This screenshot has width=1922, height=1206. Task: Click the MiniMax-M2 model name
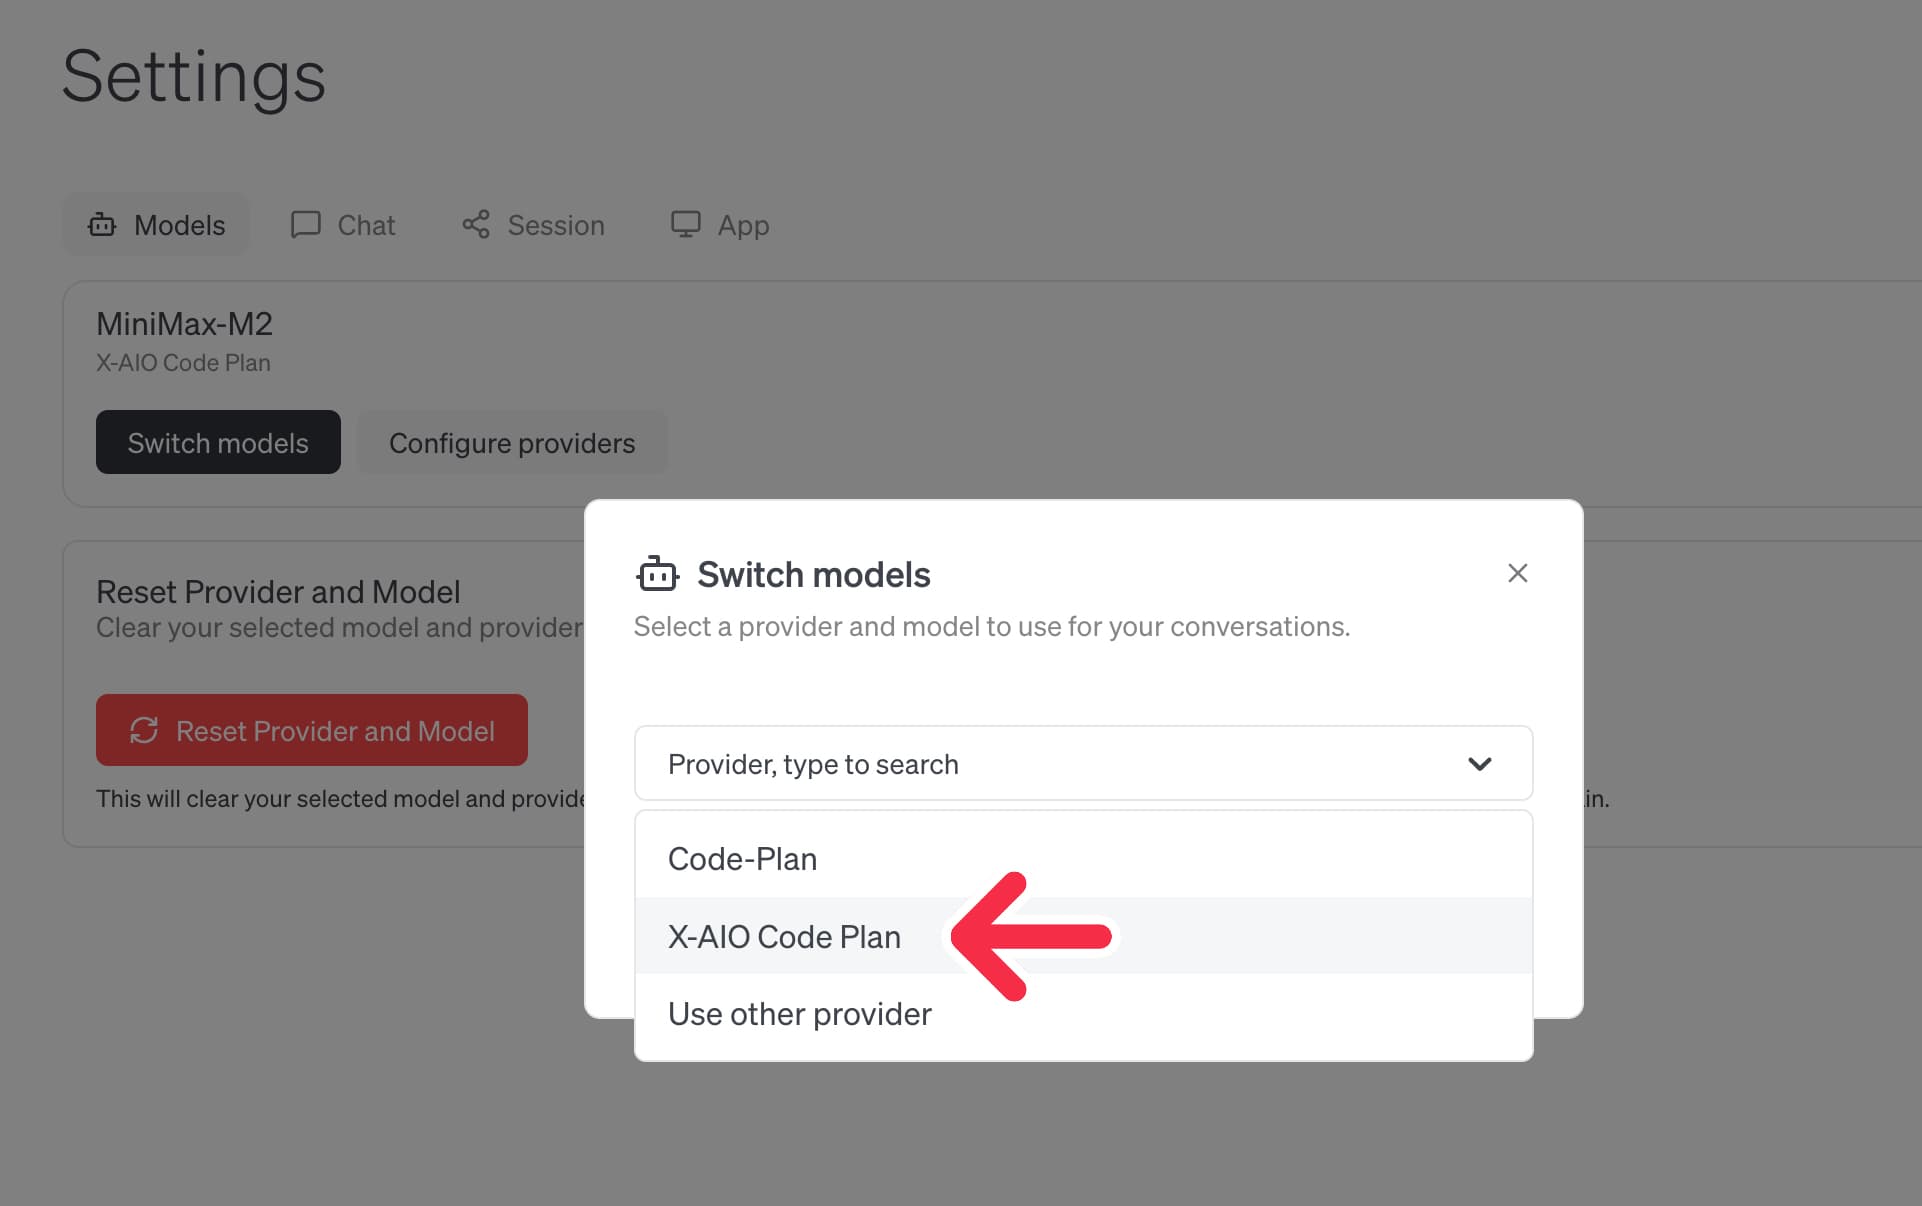[x=184, y=324]
